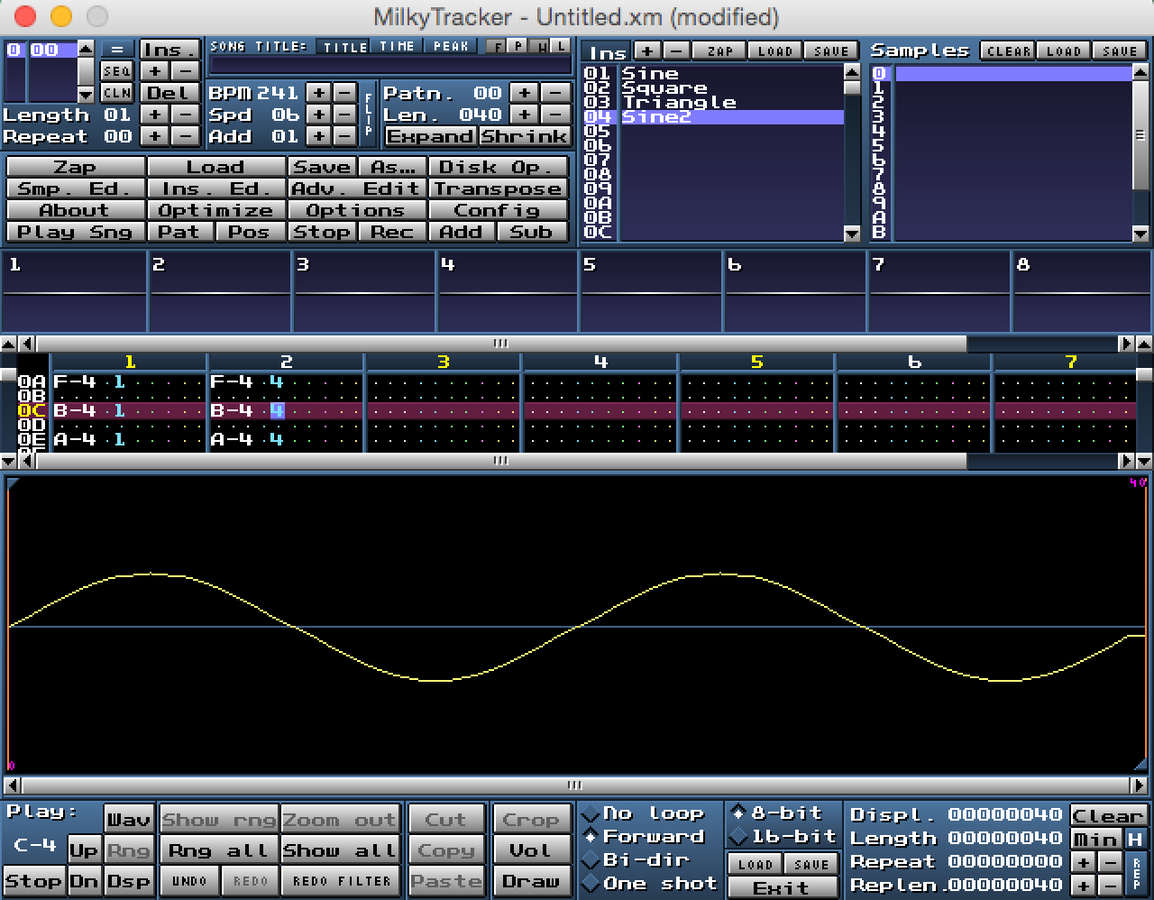Enable record mode with Rec button
Viewport: 1154px width, 900px height.
(x=392, y=232)
